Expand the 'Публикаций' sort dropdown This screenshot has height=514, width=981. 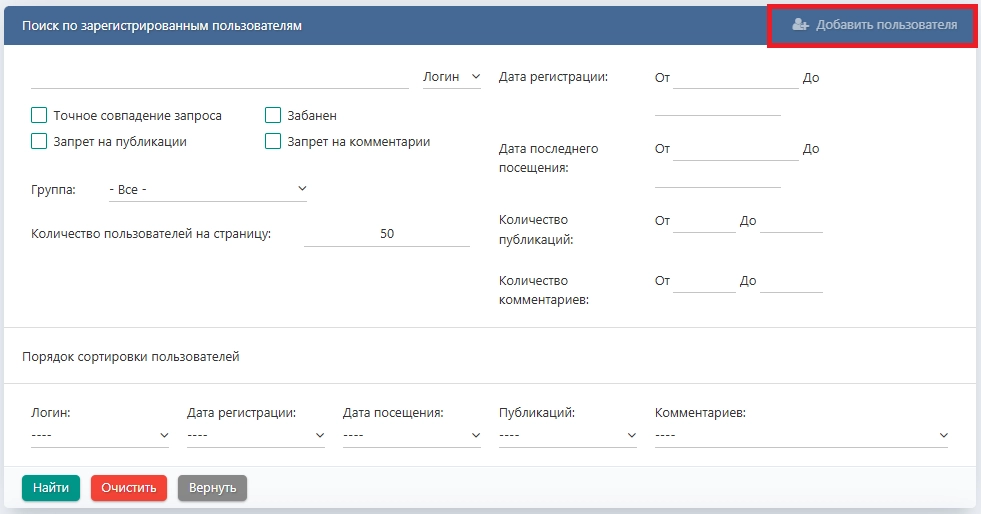point(568,435)
